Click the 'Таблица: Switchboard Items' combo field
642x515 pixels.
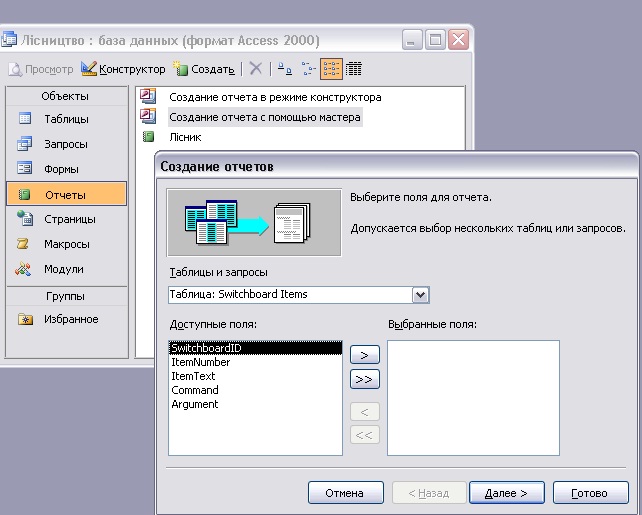[x=298, y=294]
